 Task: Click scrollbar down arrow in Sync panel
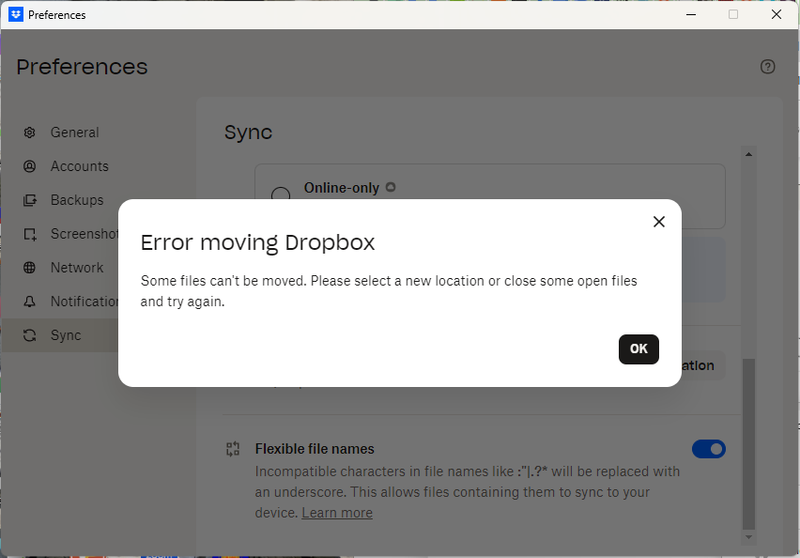click(748, 537)
